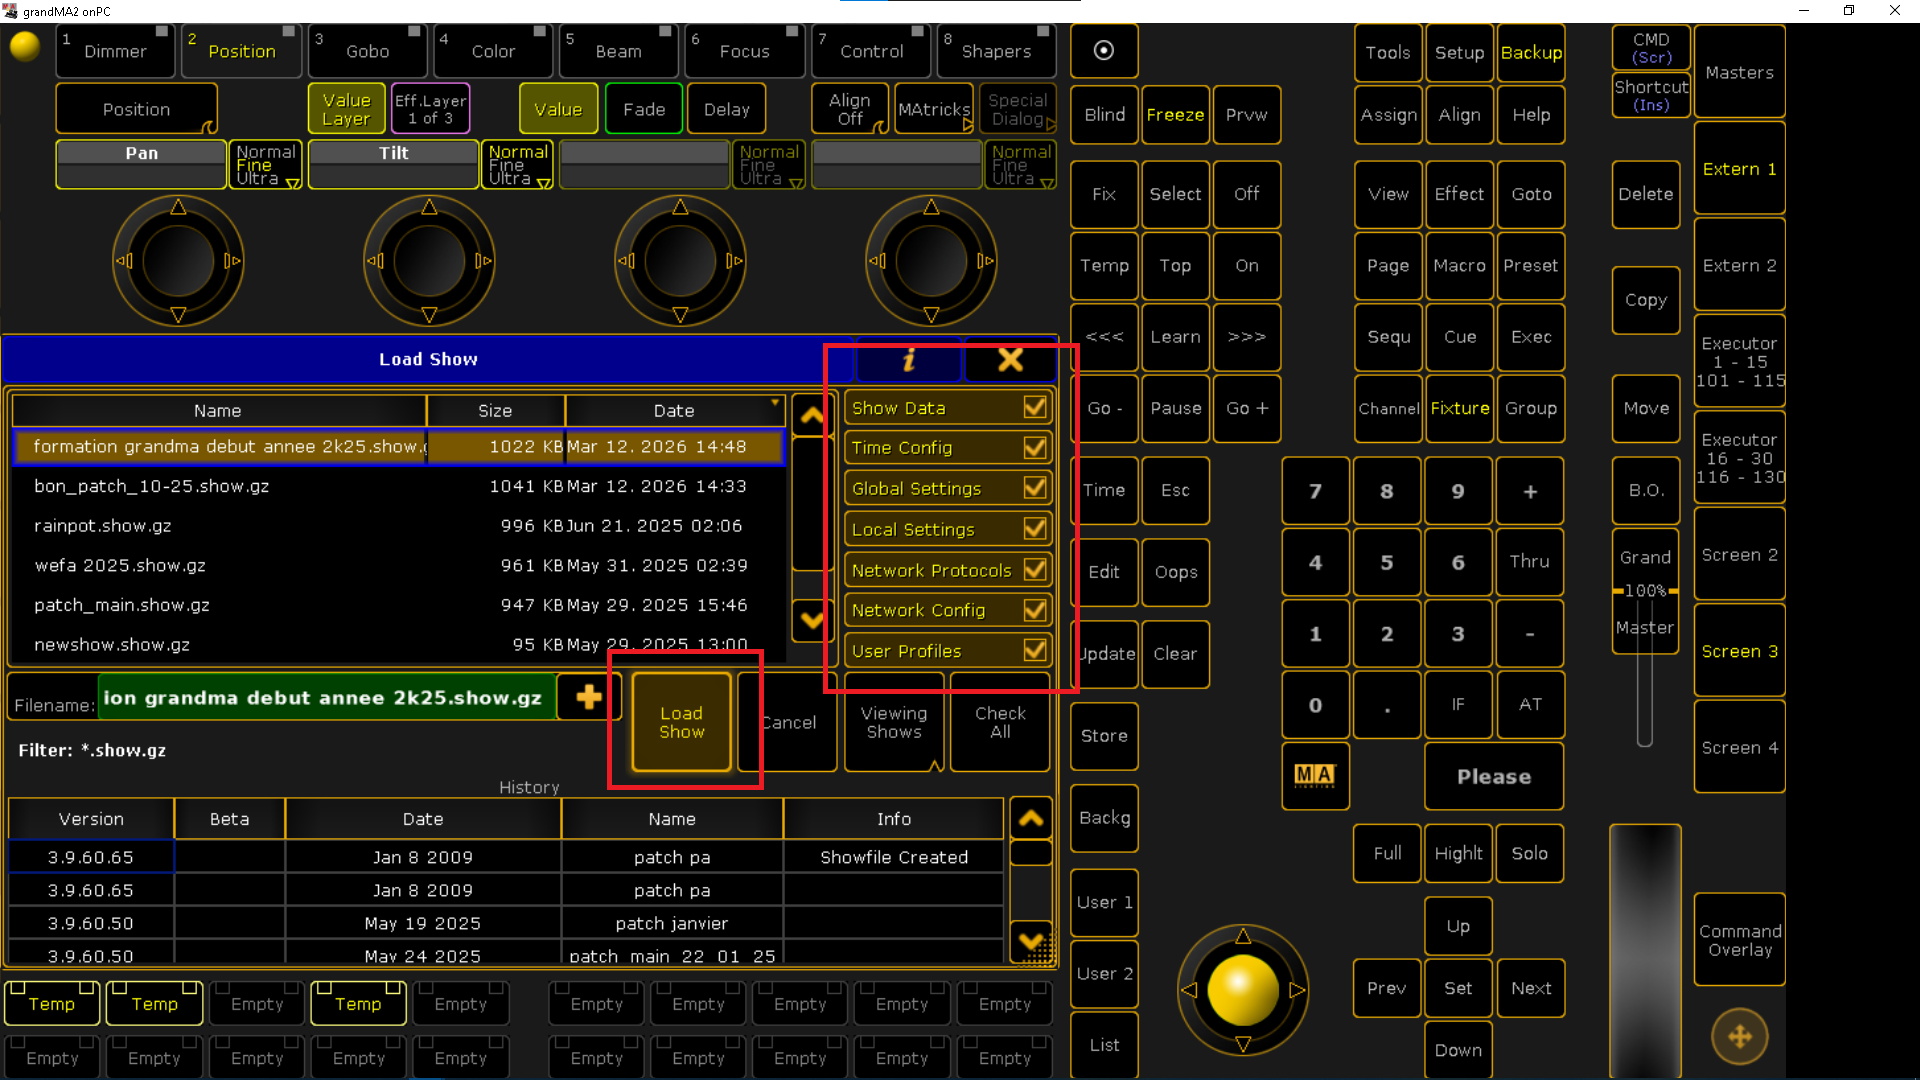
Task: Switch to the Dimmer tab
Action: pos(115,51)
